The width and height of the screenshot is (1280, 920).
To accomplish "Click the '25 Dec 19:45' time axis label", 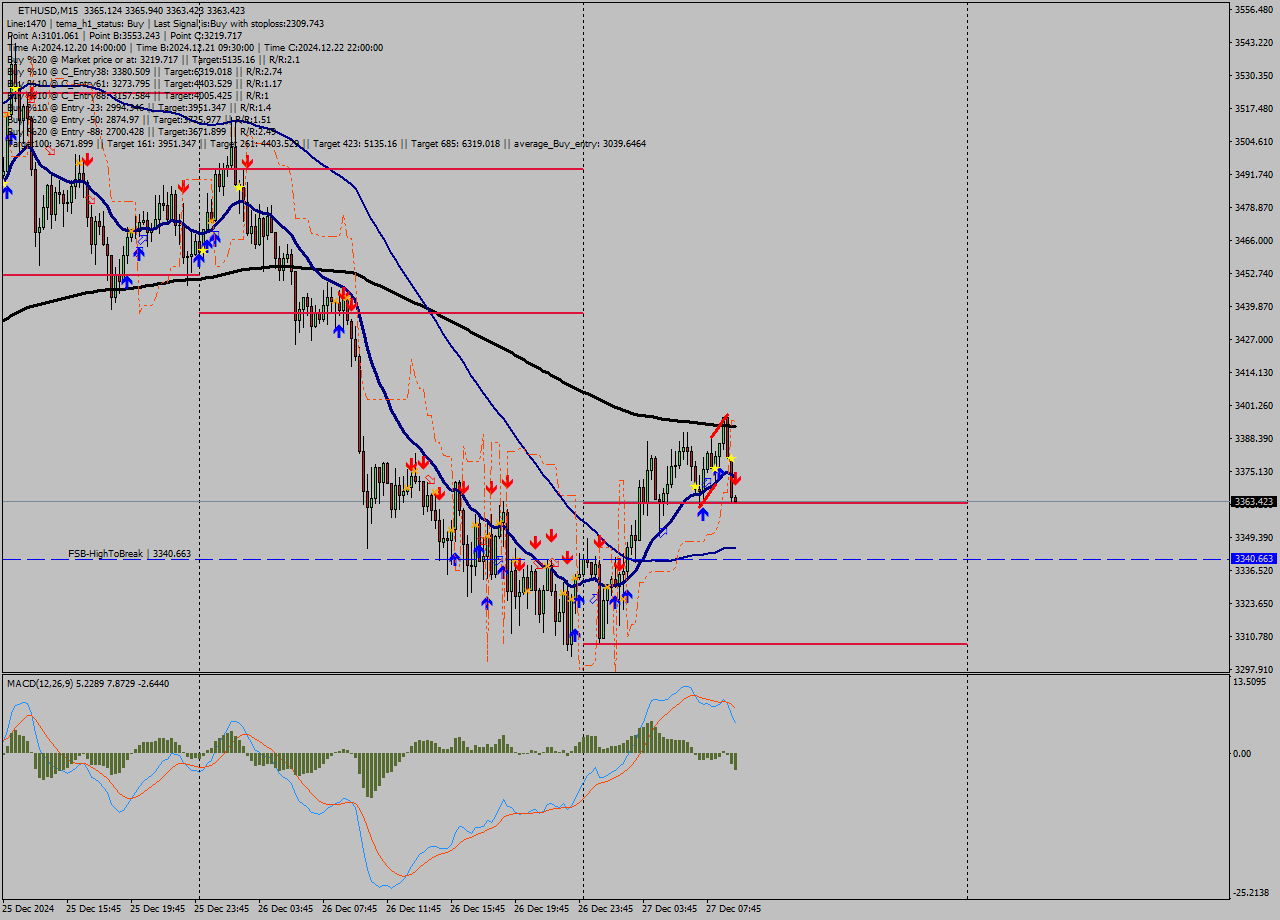I will [x=158, y=909].
